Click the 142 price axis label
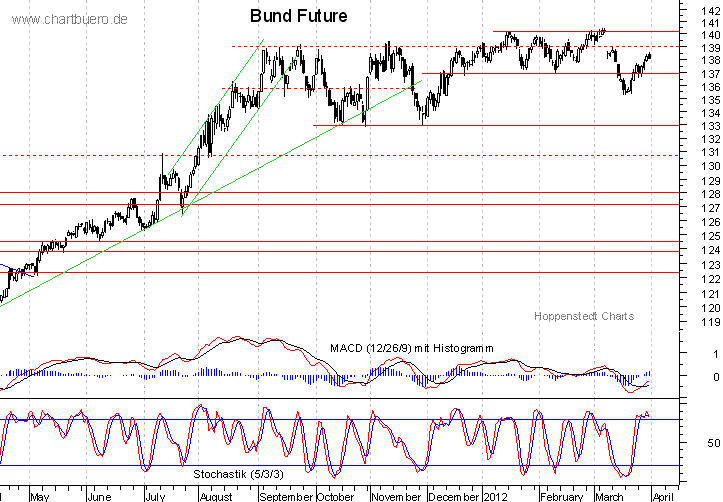 tap(710, 10)
